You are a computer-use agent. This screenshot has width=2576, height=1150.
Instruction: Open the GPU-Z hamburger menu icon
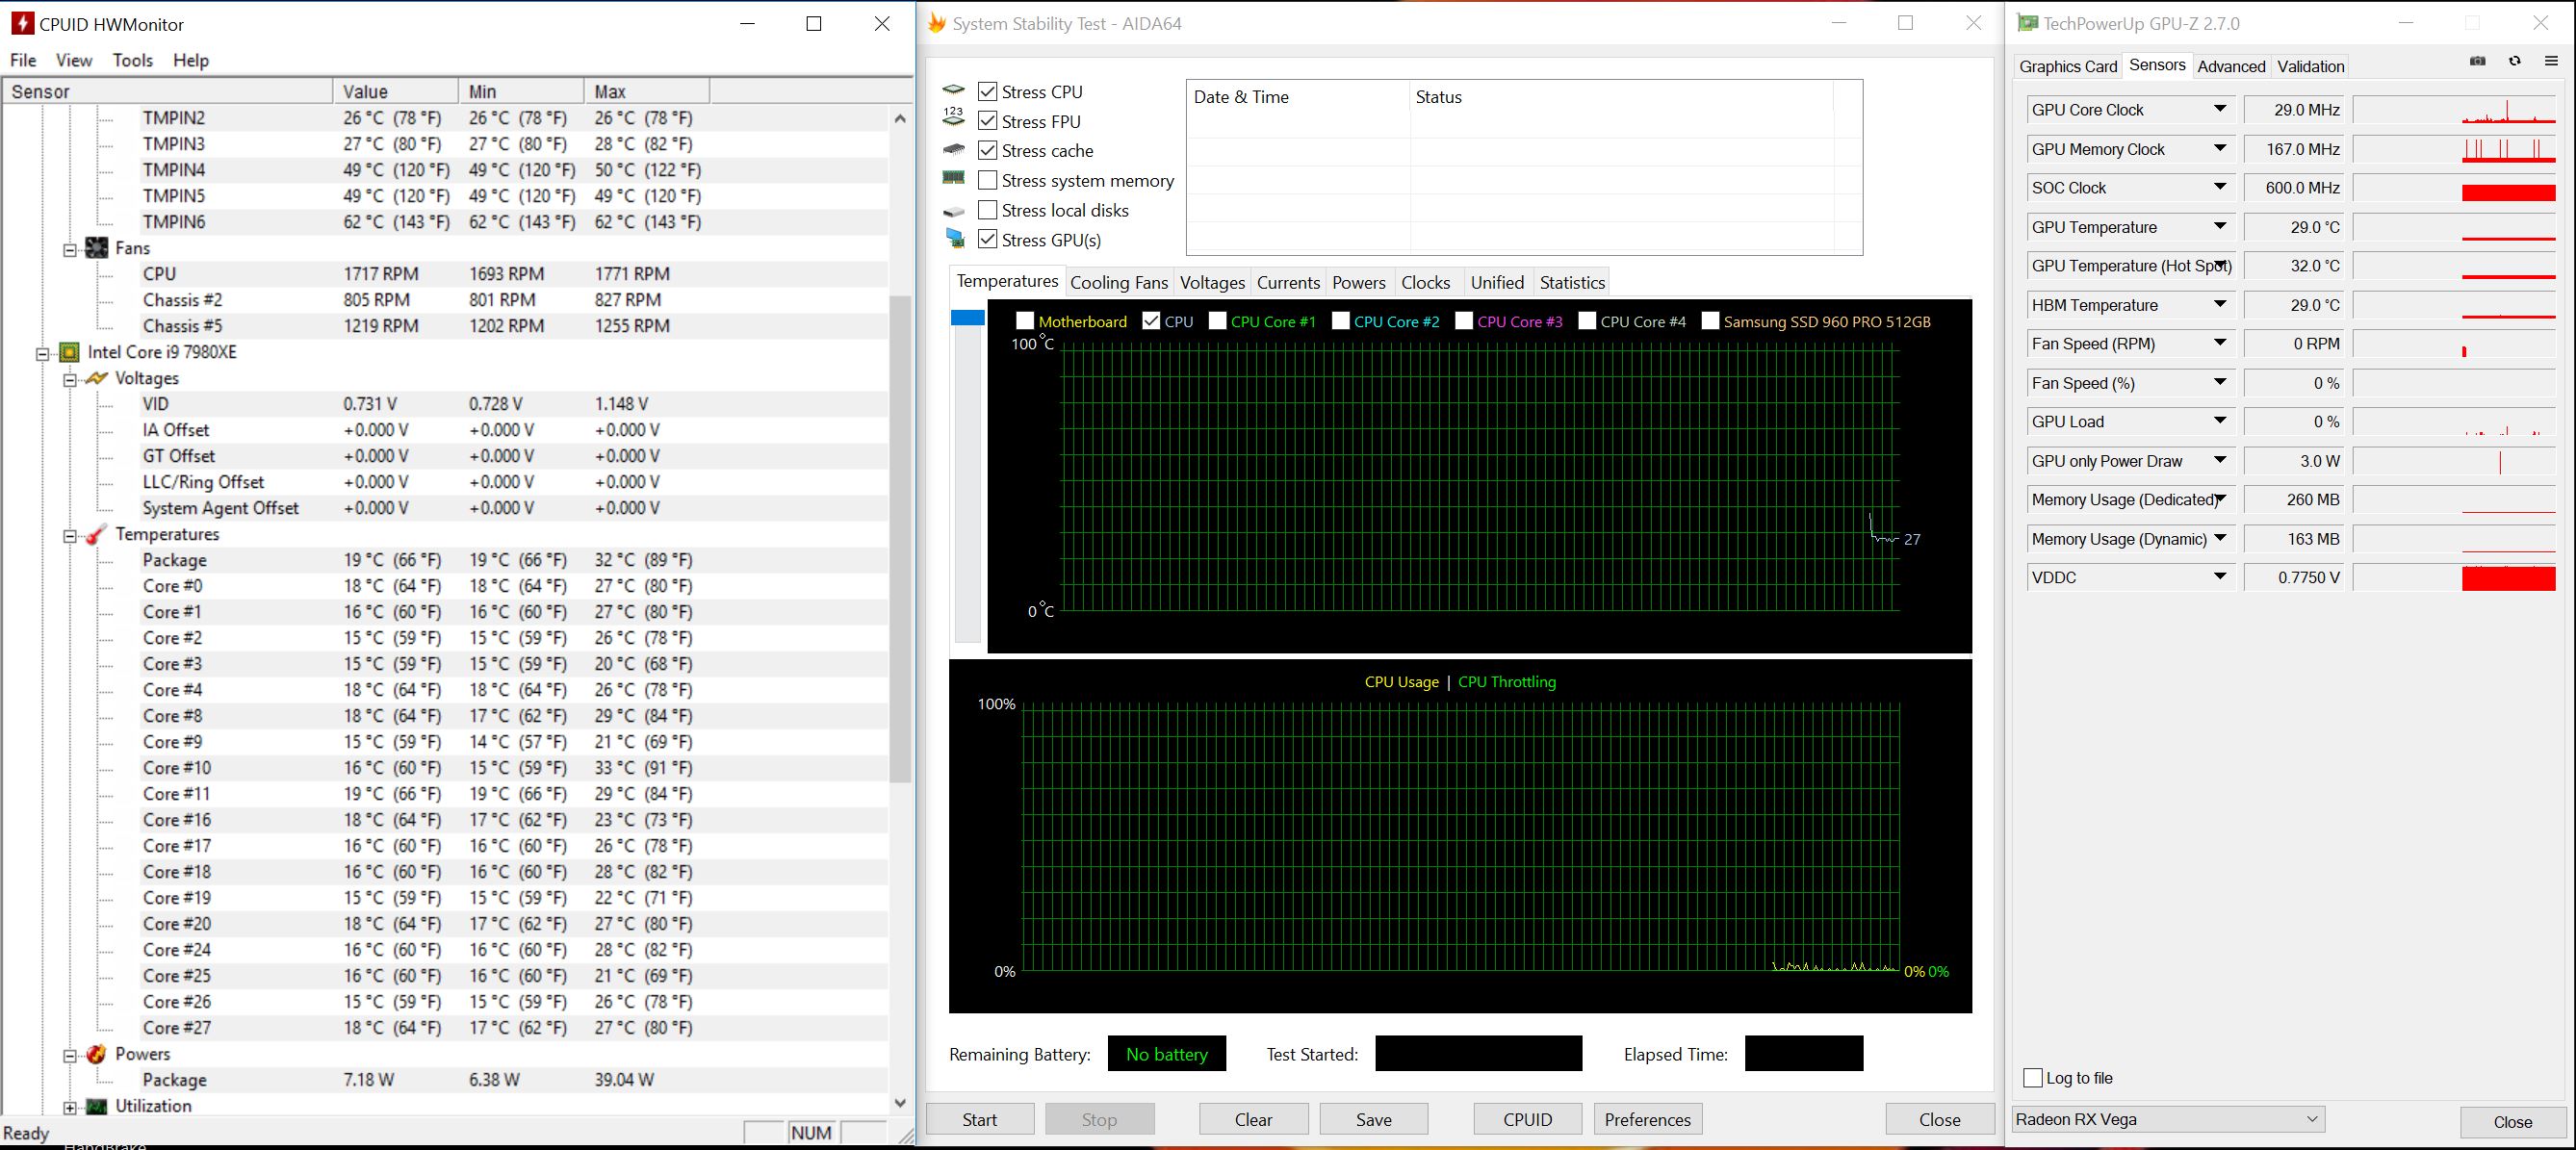(2551, 62)
